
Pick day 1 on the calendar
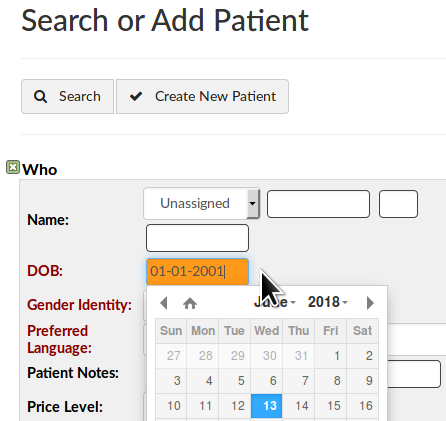pos(331,356)
